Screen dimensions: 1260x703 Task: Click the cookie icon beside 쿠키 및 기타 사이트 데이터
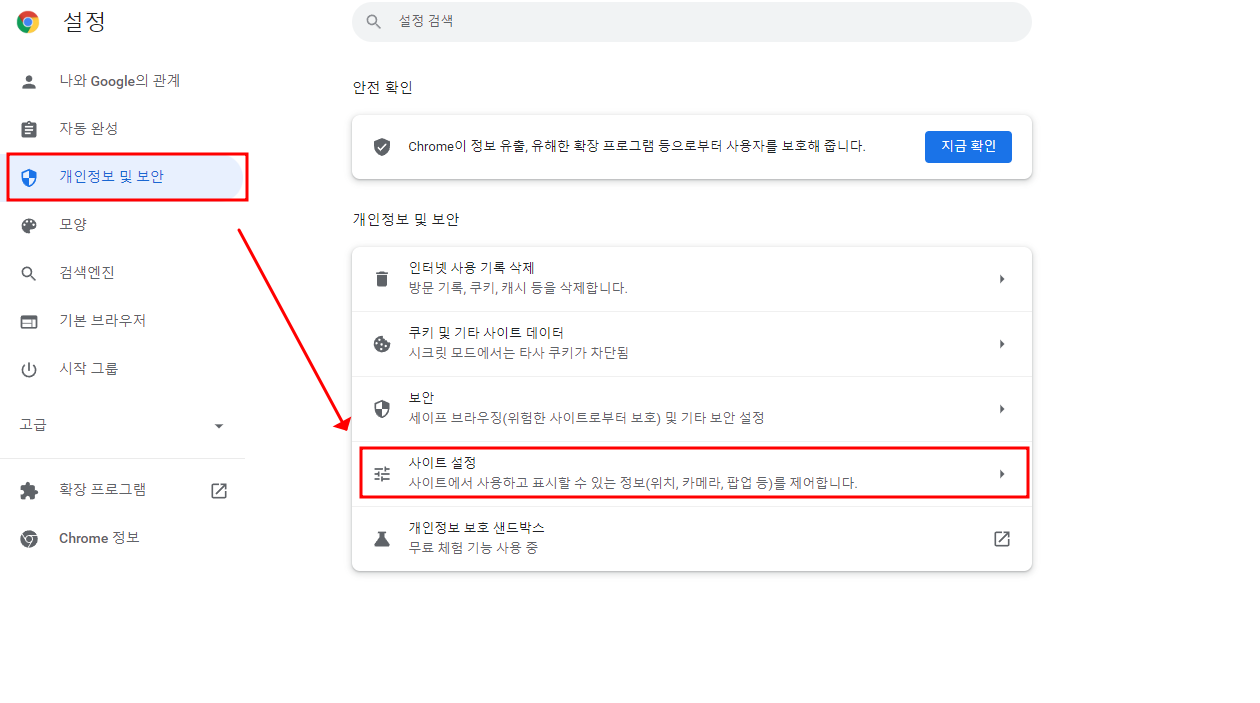pos(381,343)
